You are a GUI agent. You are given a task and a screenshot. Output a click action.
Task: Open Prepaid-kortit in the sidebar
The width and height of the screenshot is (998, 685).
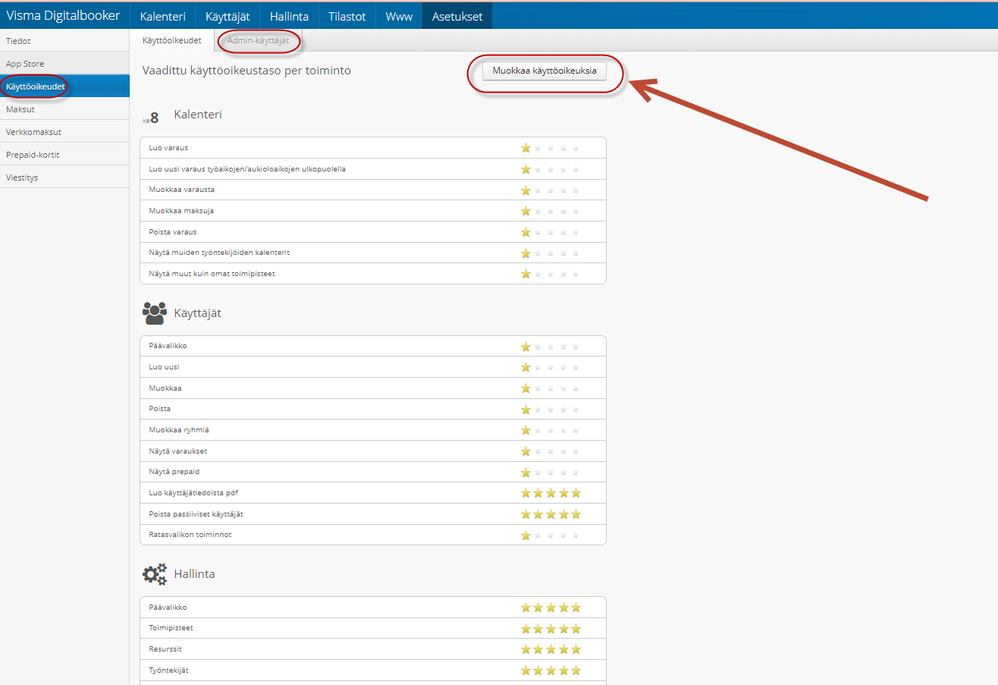tap(64, 155)
